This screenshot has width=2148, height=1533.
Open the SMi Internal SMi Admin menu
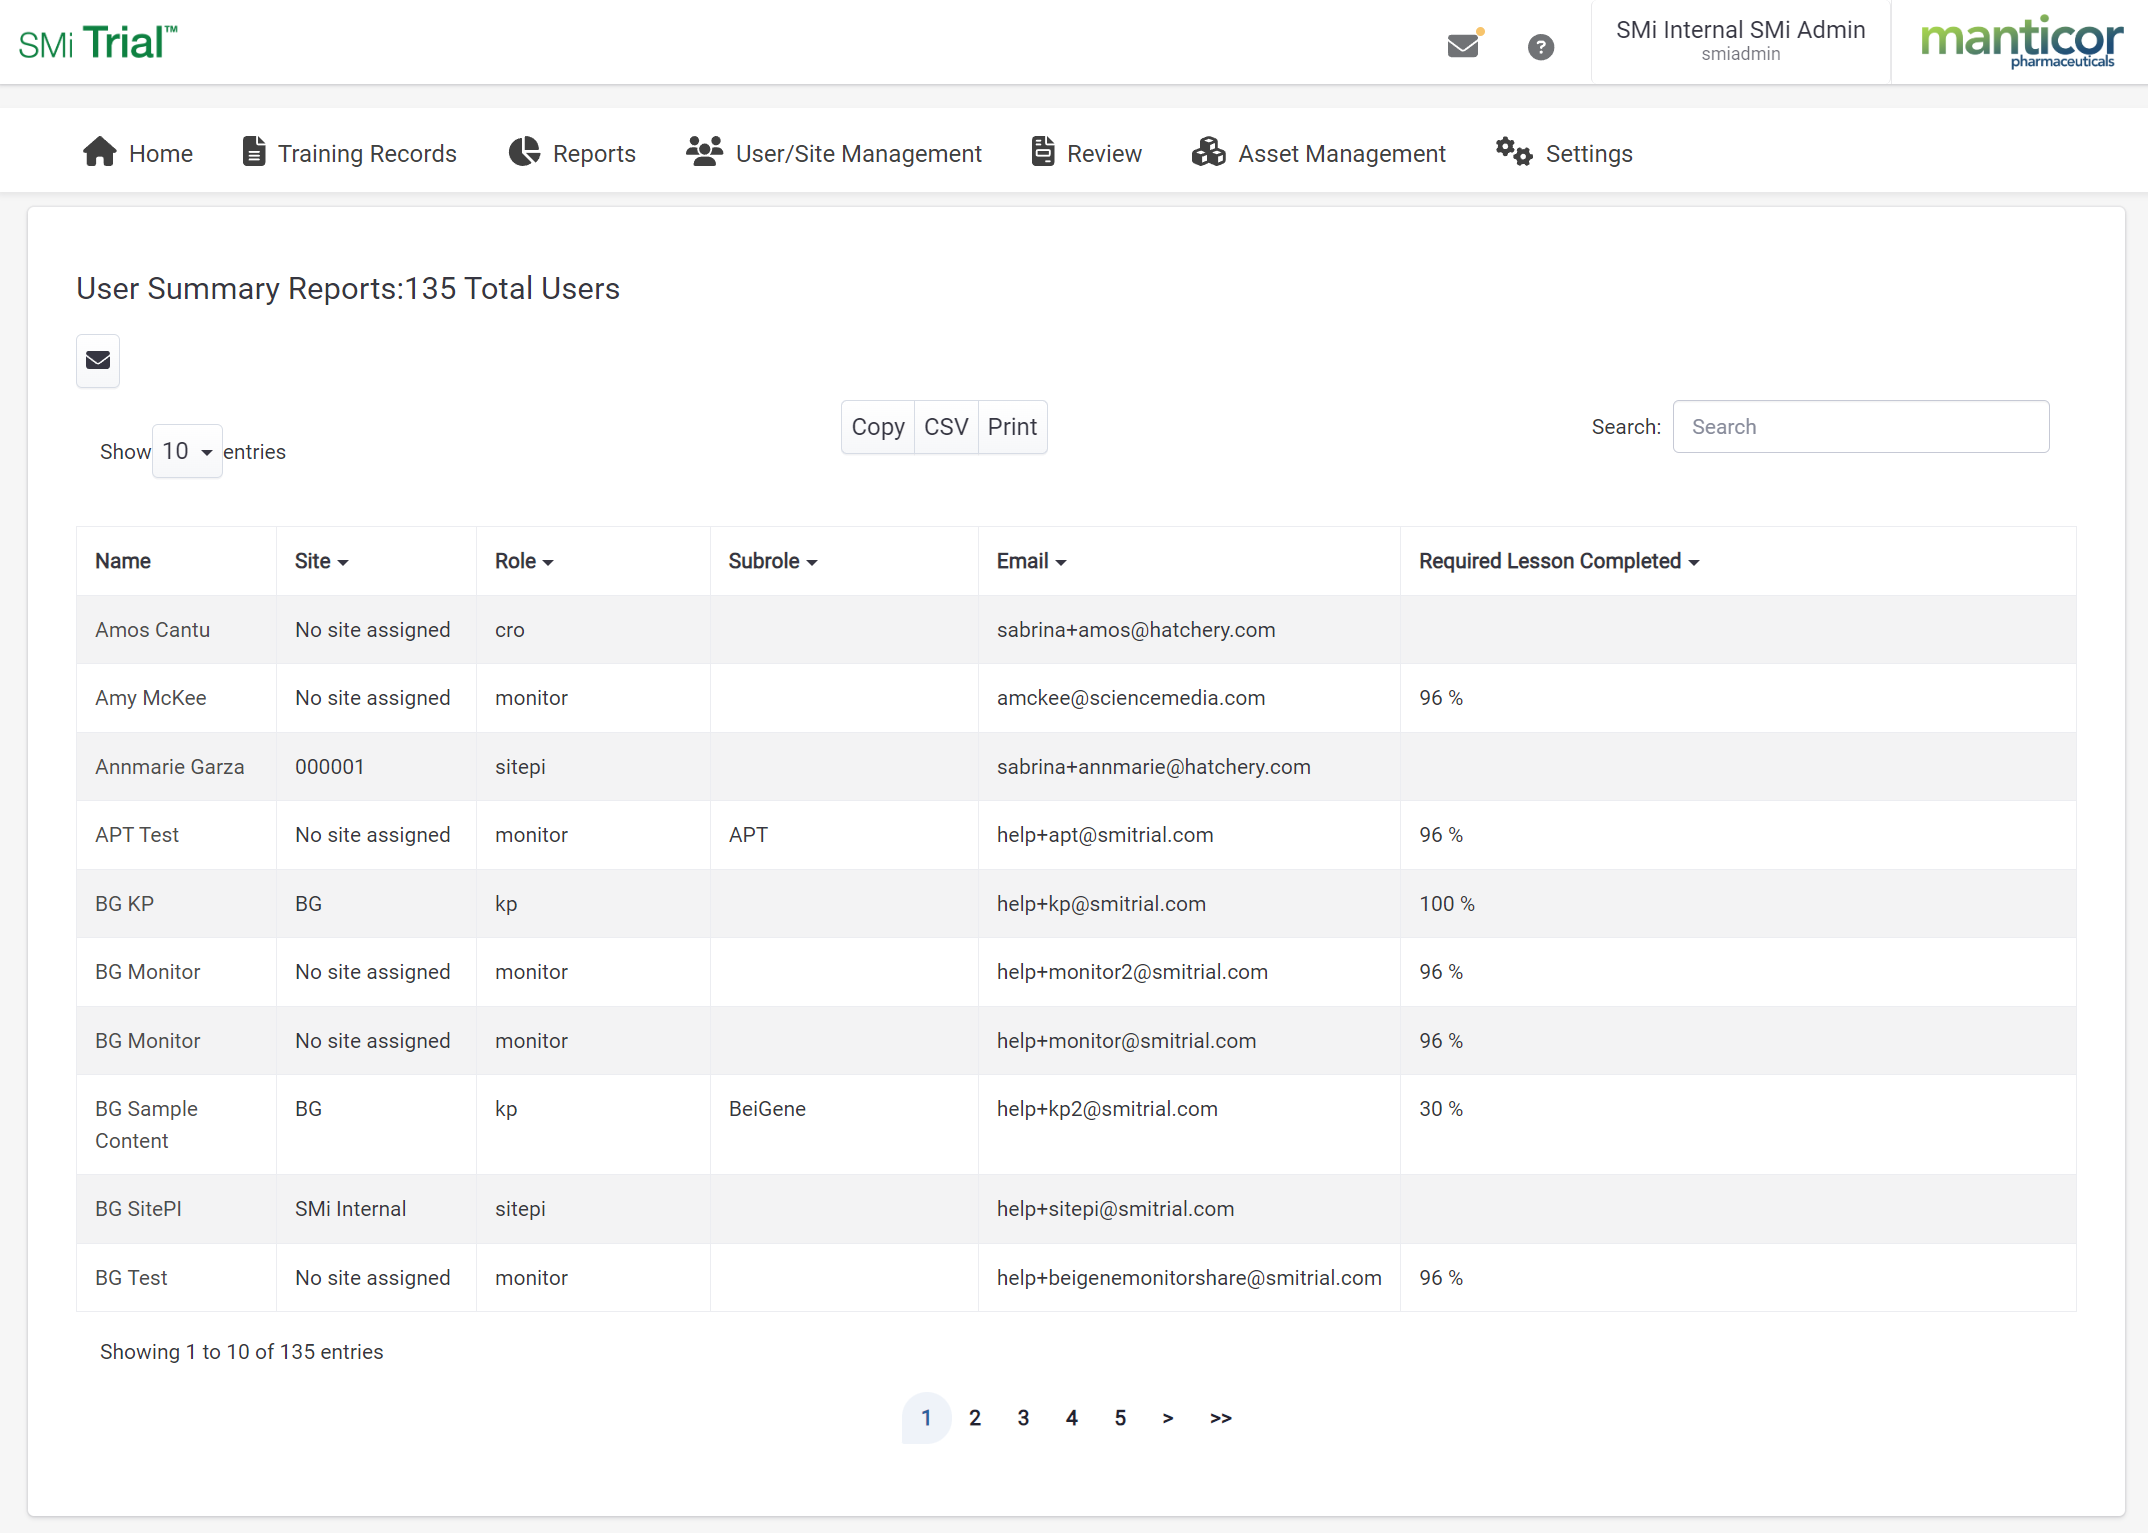1740,41
